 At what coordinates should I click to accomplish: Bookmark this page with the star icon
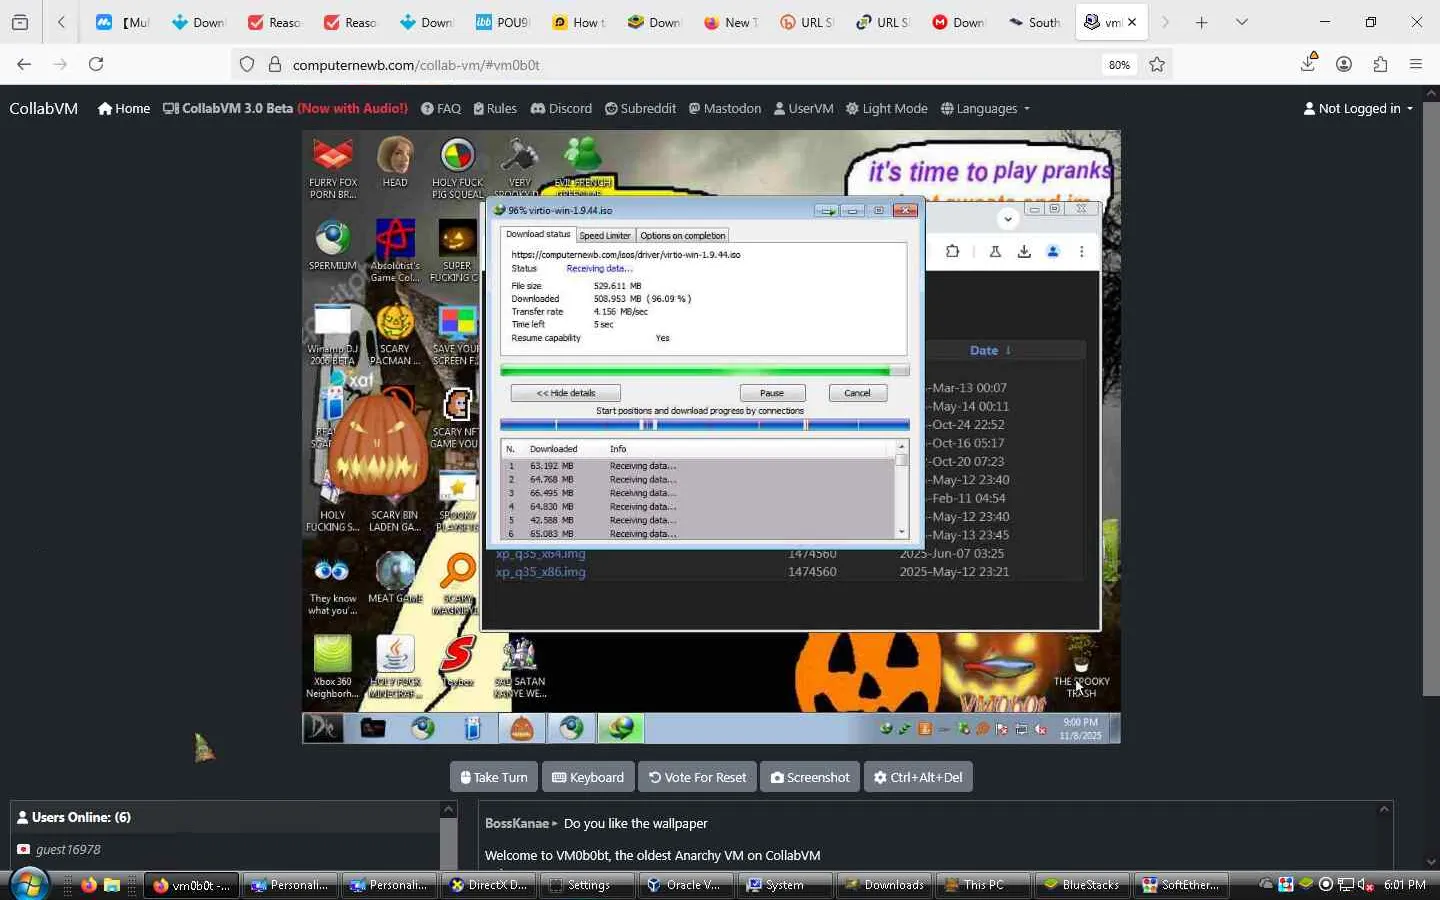click(x=1157, y=65)
